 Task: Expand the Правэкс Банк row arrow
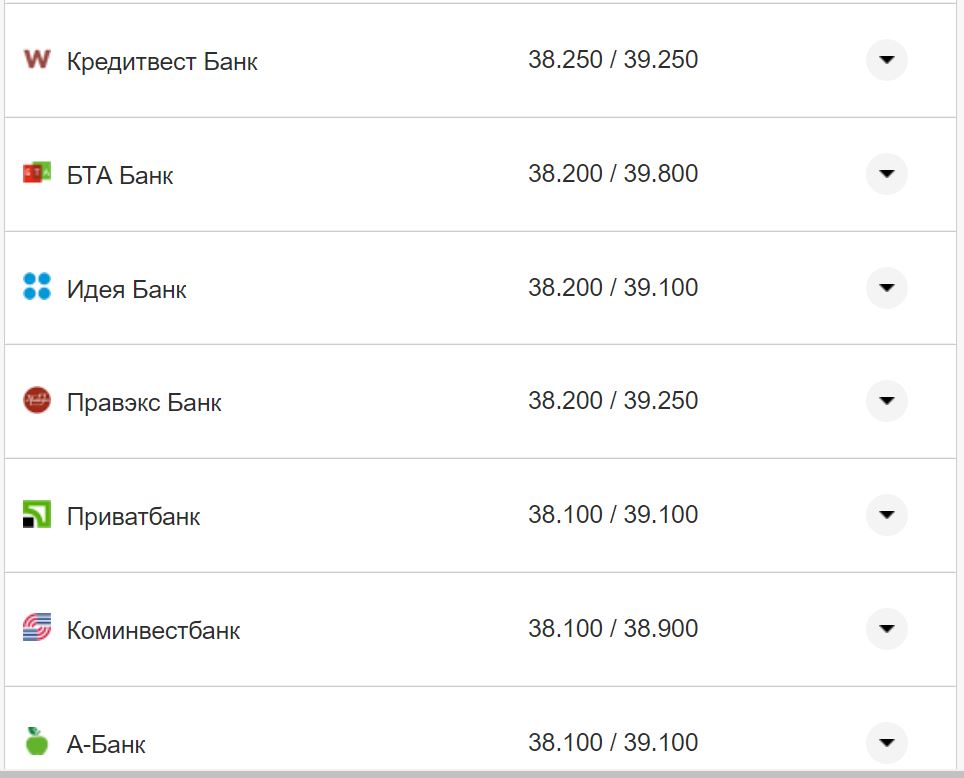(886, 401)
